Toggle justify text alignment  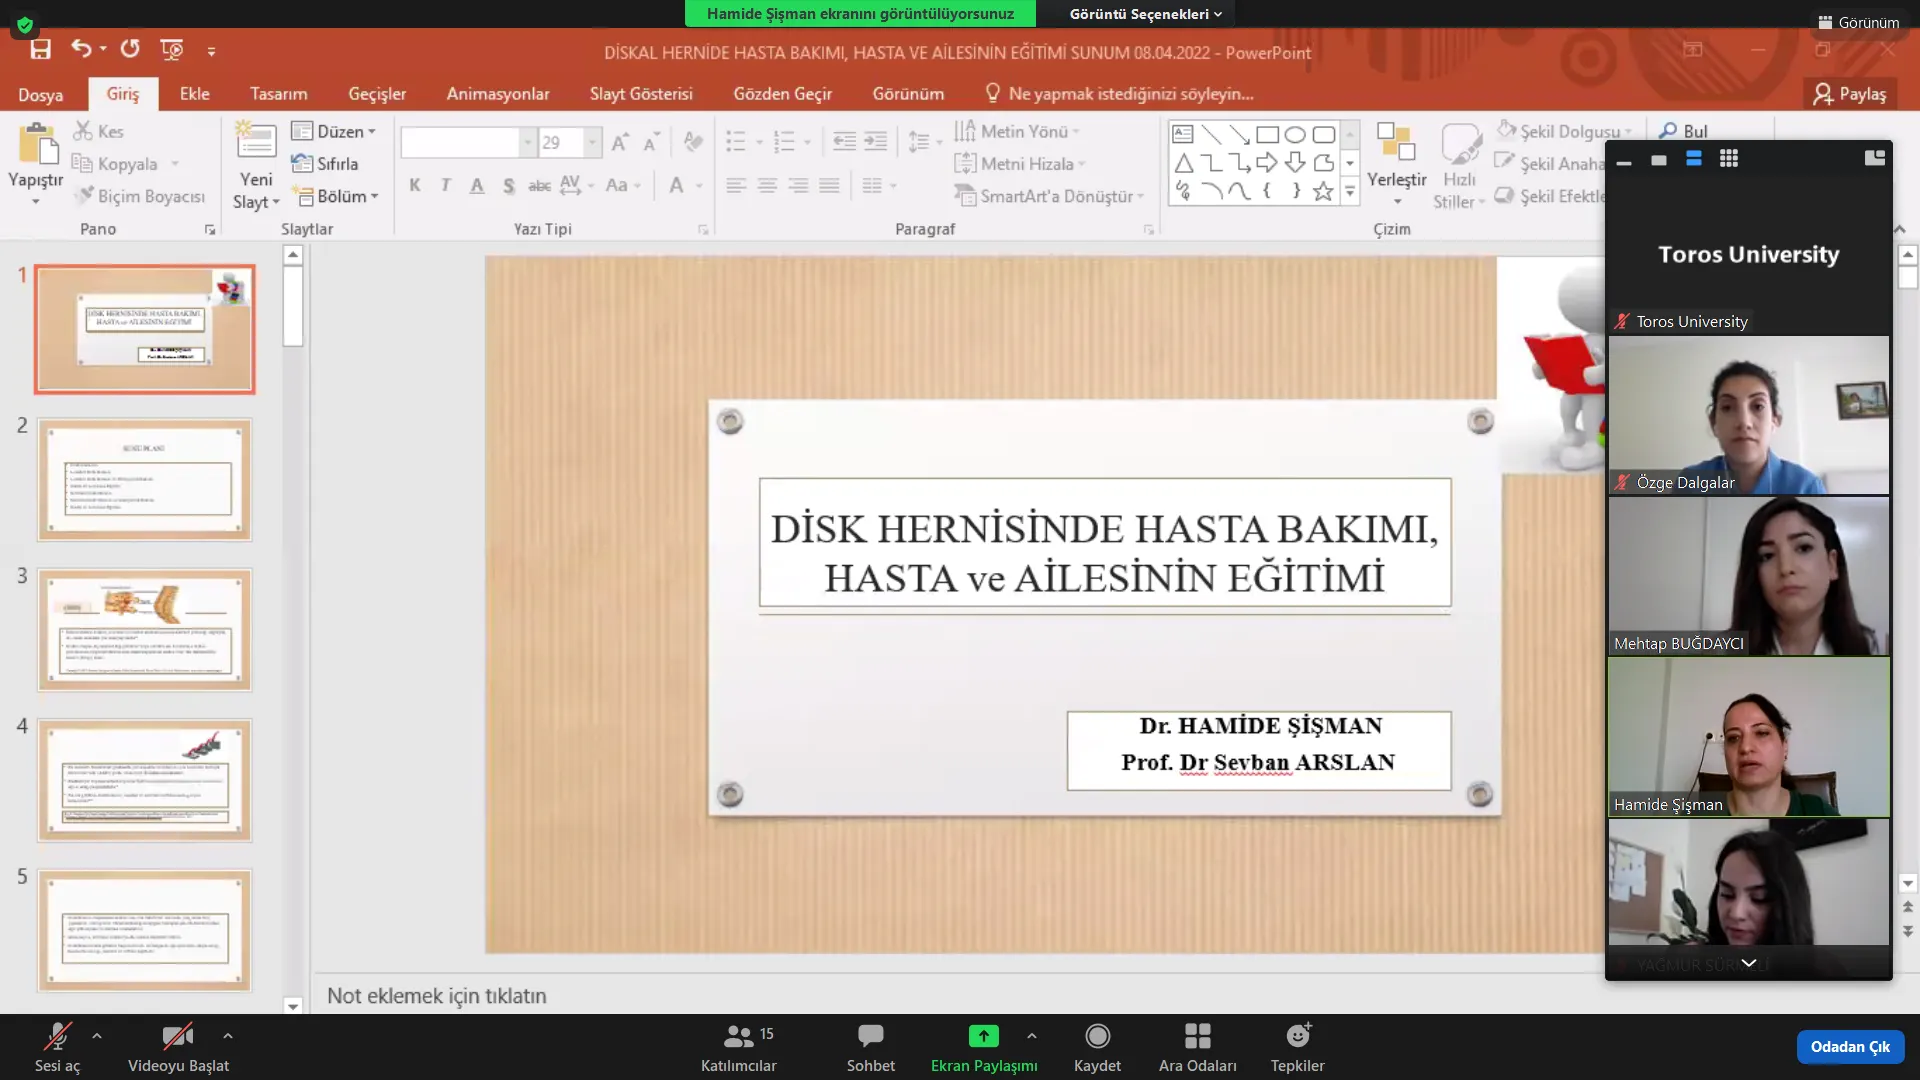(829, 185)
